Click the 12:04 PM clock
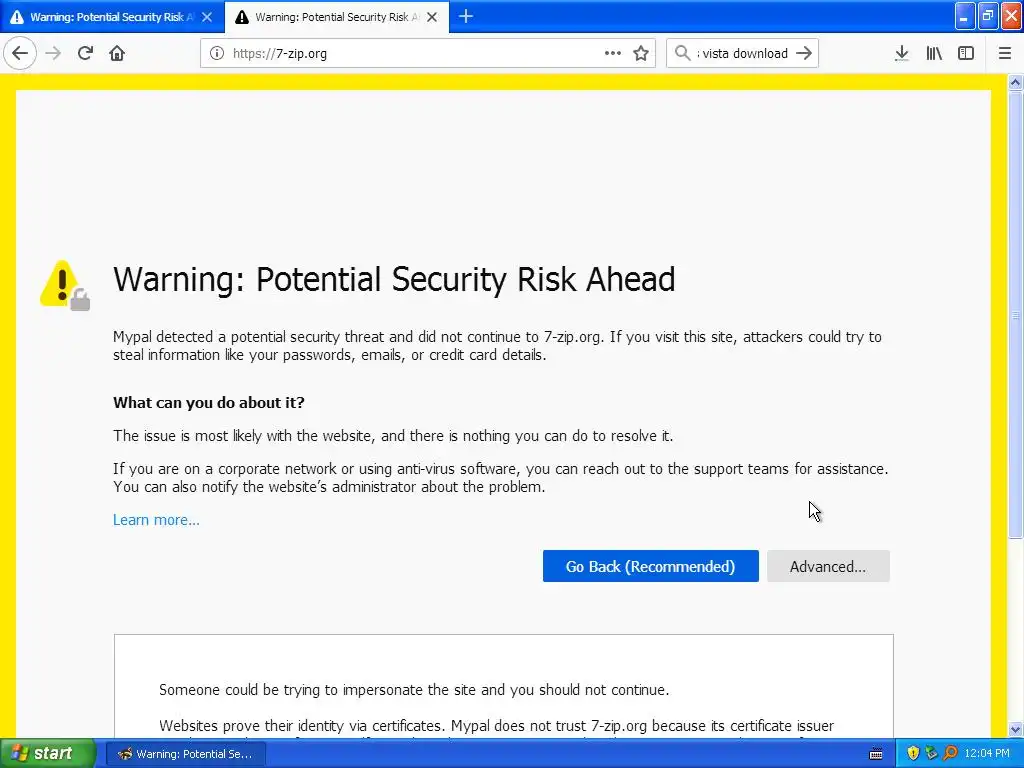The width and height of the screenshot is (1024, 768). click(987, 754)
